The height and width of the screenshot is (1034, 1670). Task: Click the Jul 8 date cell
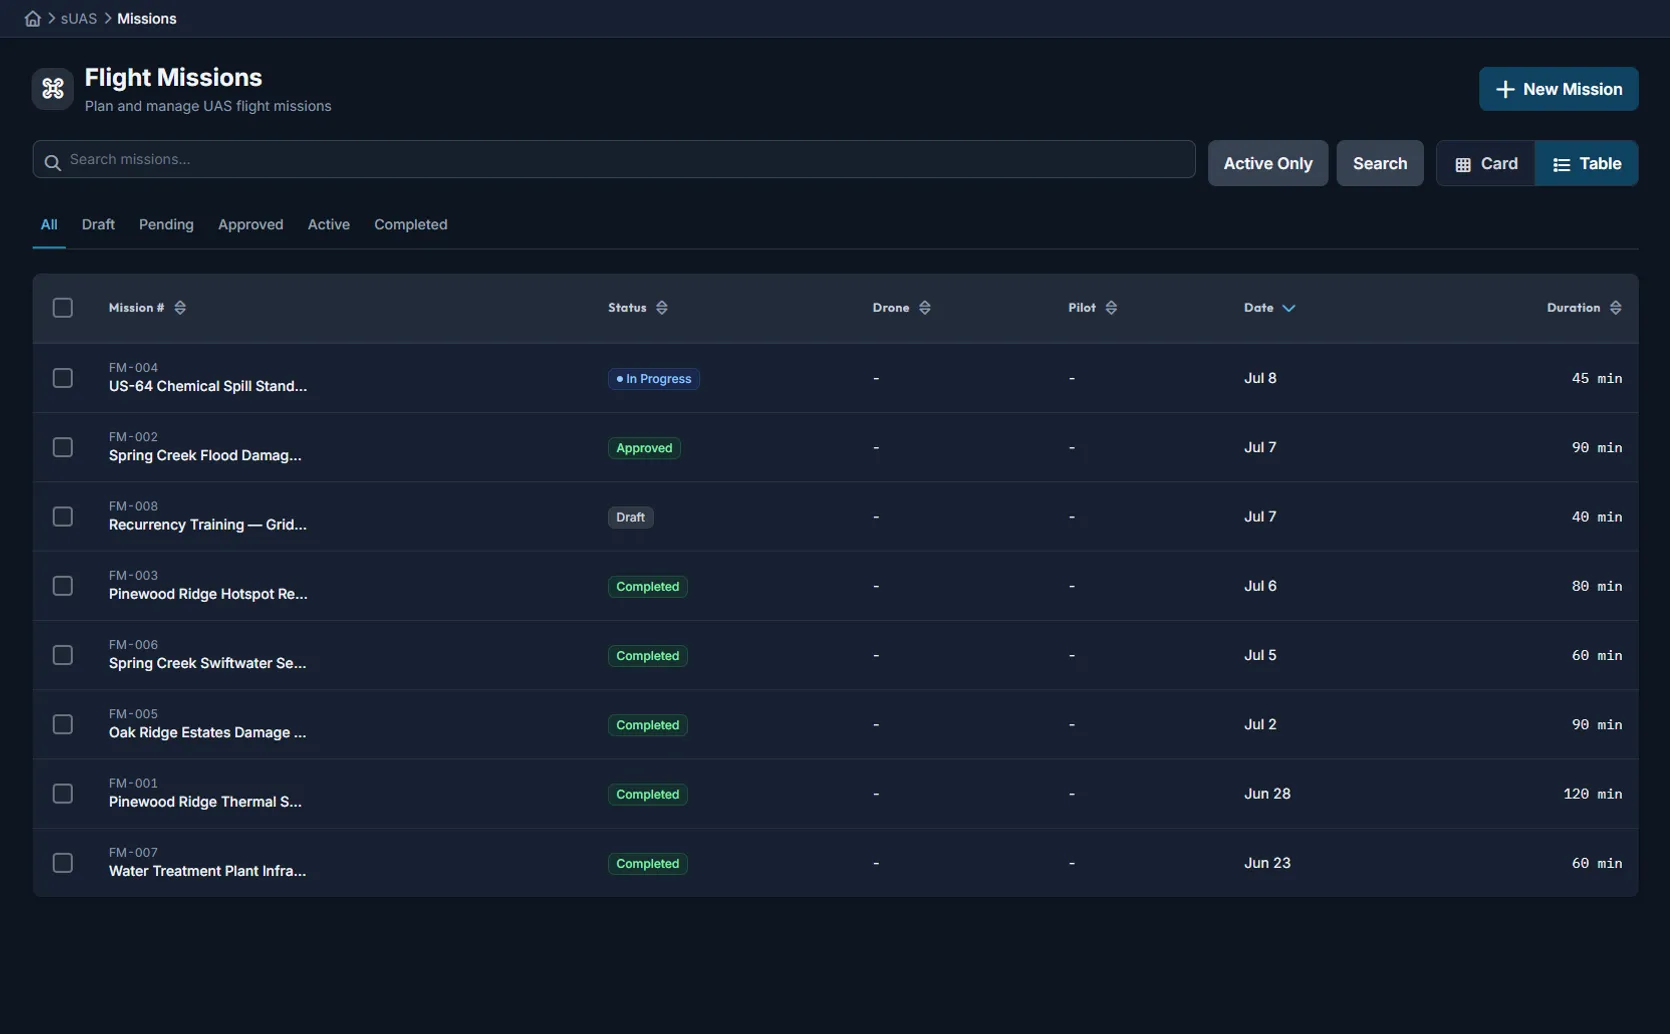pos(1260,378)
